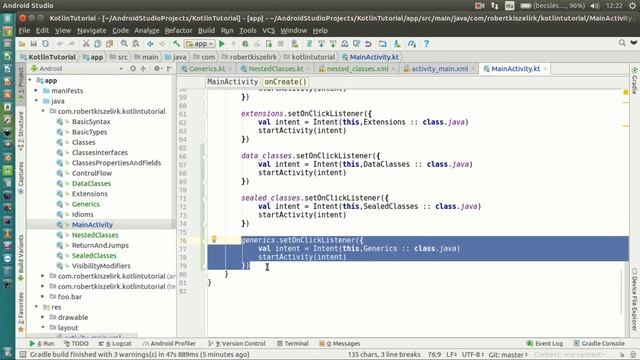Image resolution: width=640 pixels, height=360 pixels.
Task: Click the onCreate() breadcrumb
Action: 285,82
